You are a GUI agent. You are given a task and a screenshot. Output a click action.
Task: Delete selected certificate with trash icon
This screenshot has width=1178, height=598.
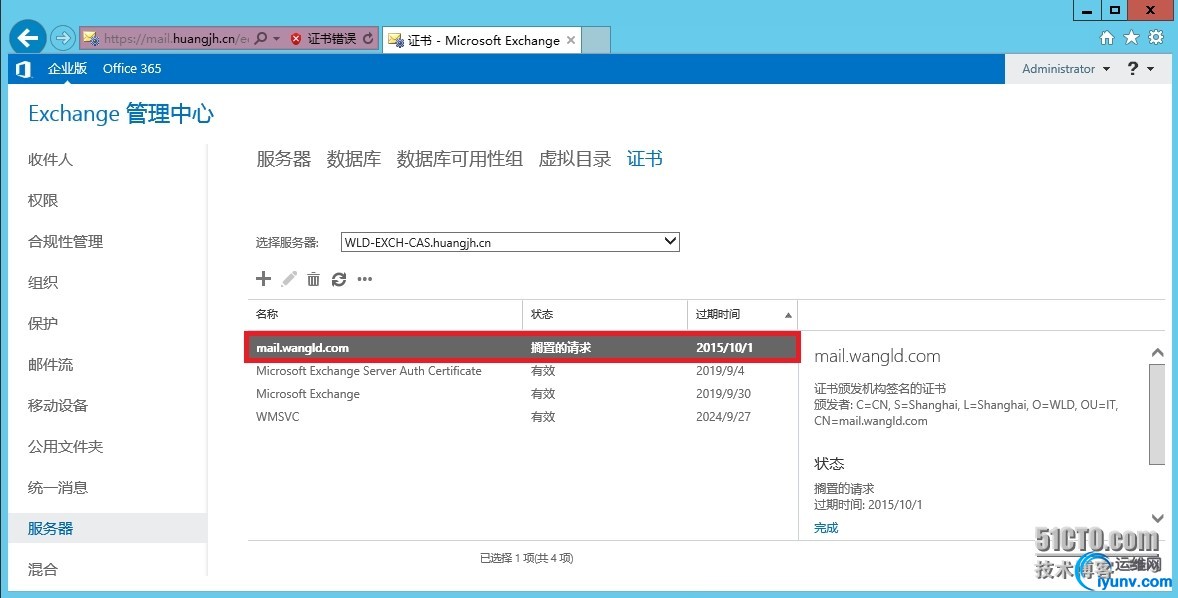click(313, 279)
